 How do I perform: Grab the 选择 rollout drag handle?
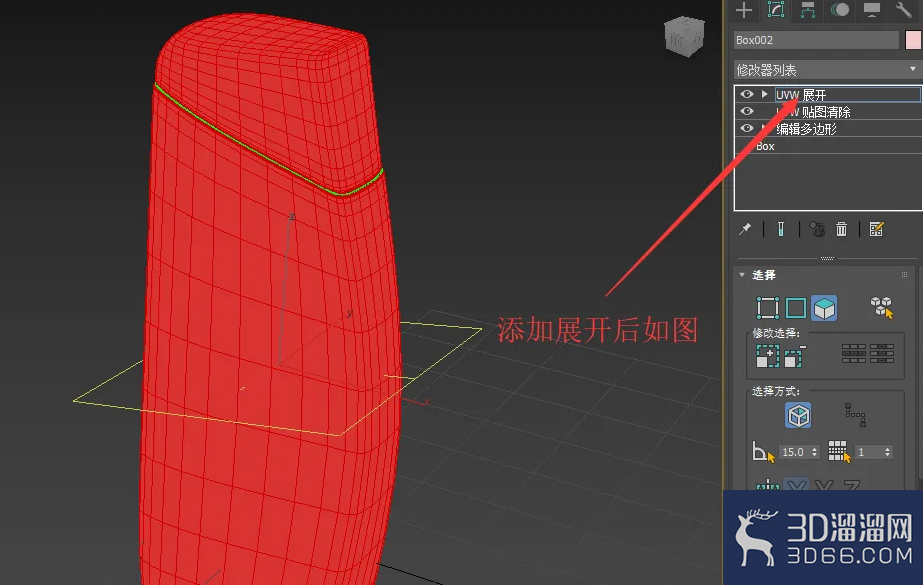[904, 275]
